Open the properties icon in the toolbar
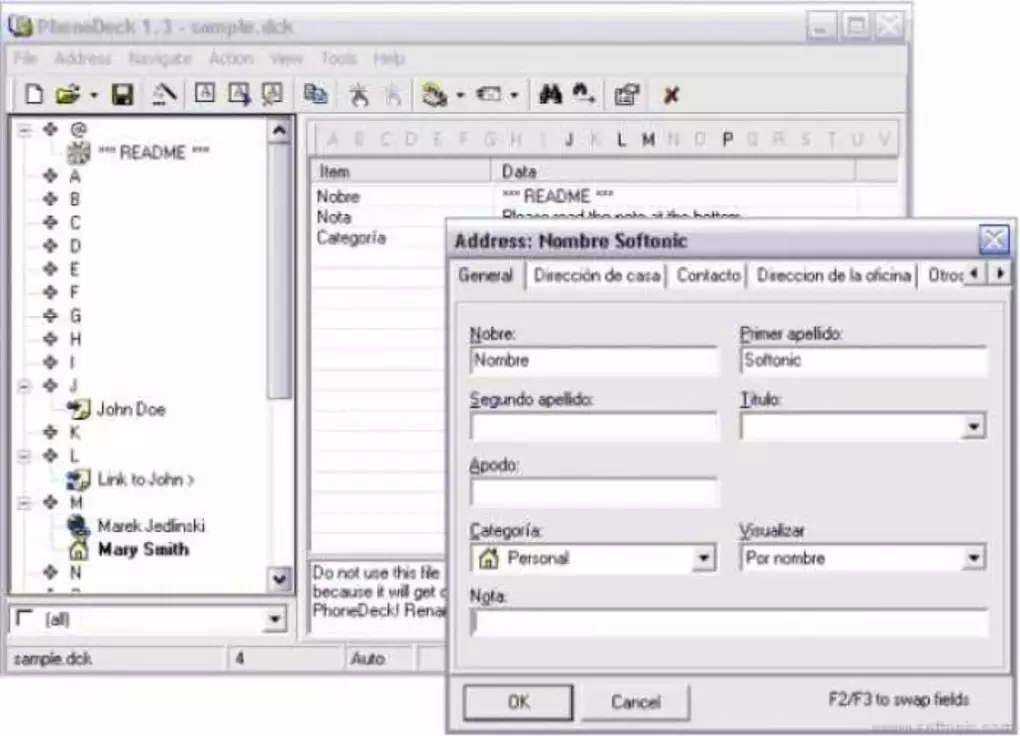 coord(627,95)
